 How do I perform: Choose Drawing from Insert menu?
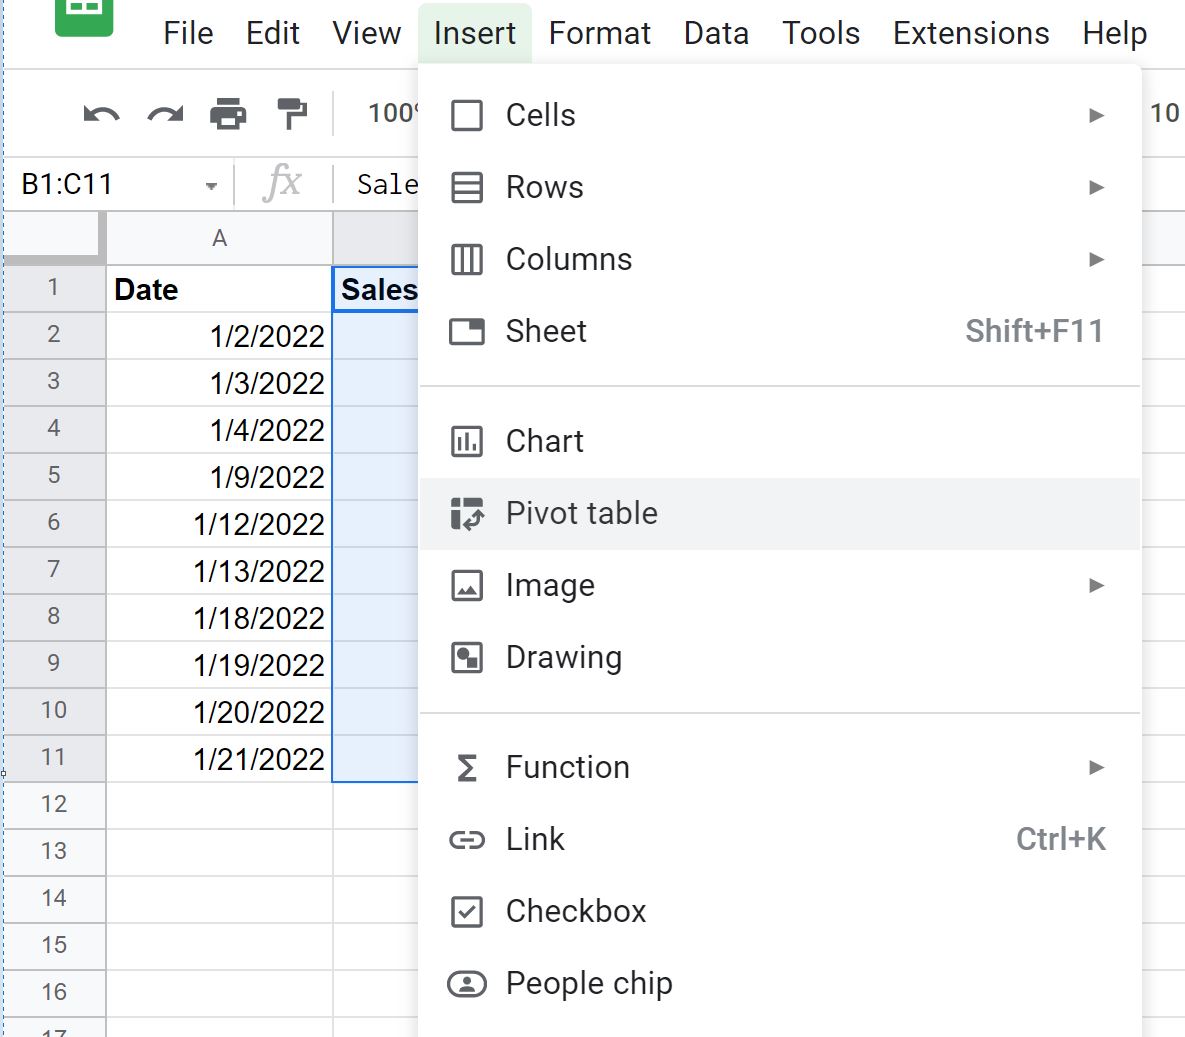point(779,658)
